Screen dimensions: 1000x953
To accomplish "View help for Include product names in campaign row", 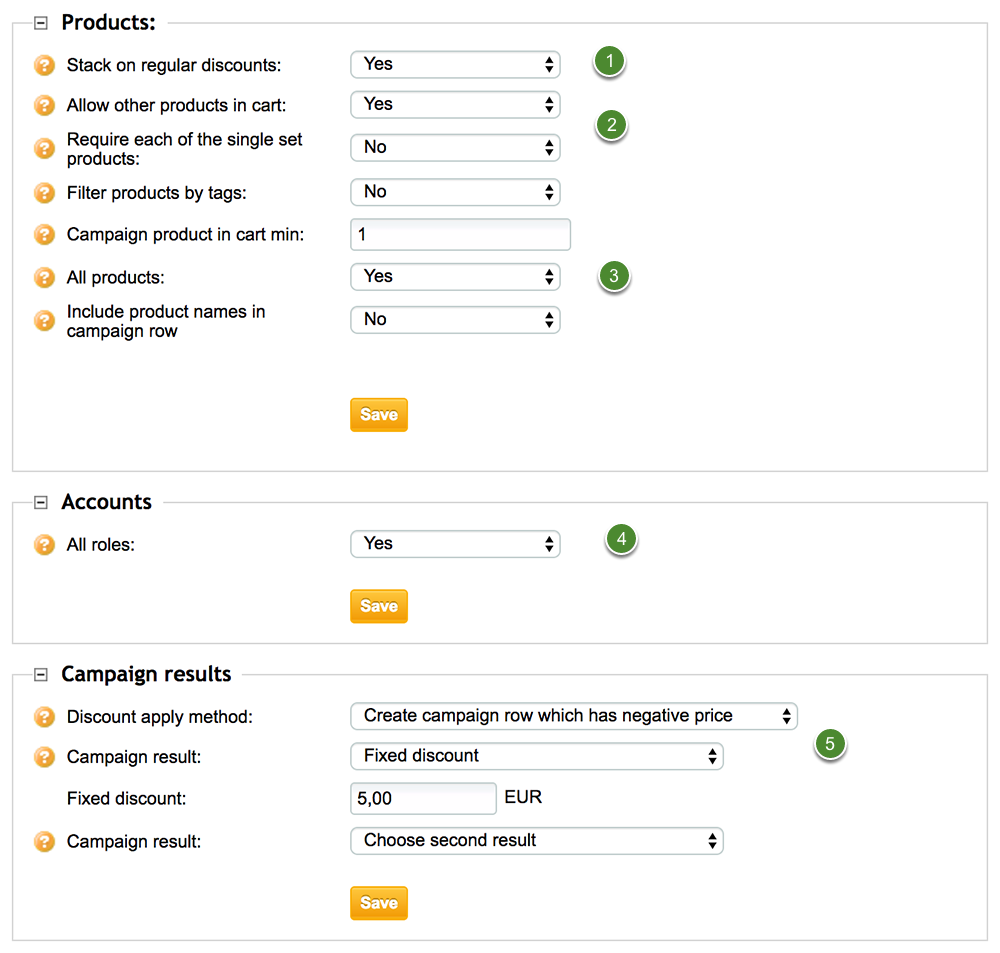I will click(x=44, y=320).
